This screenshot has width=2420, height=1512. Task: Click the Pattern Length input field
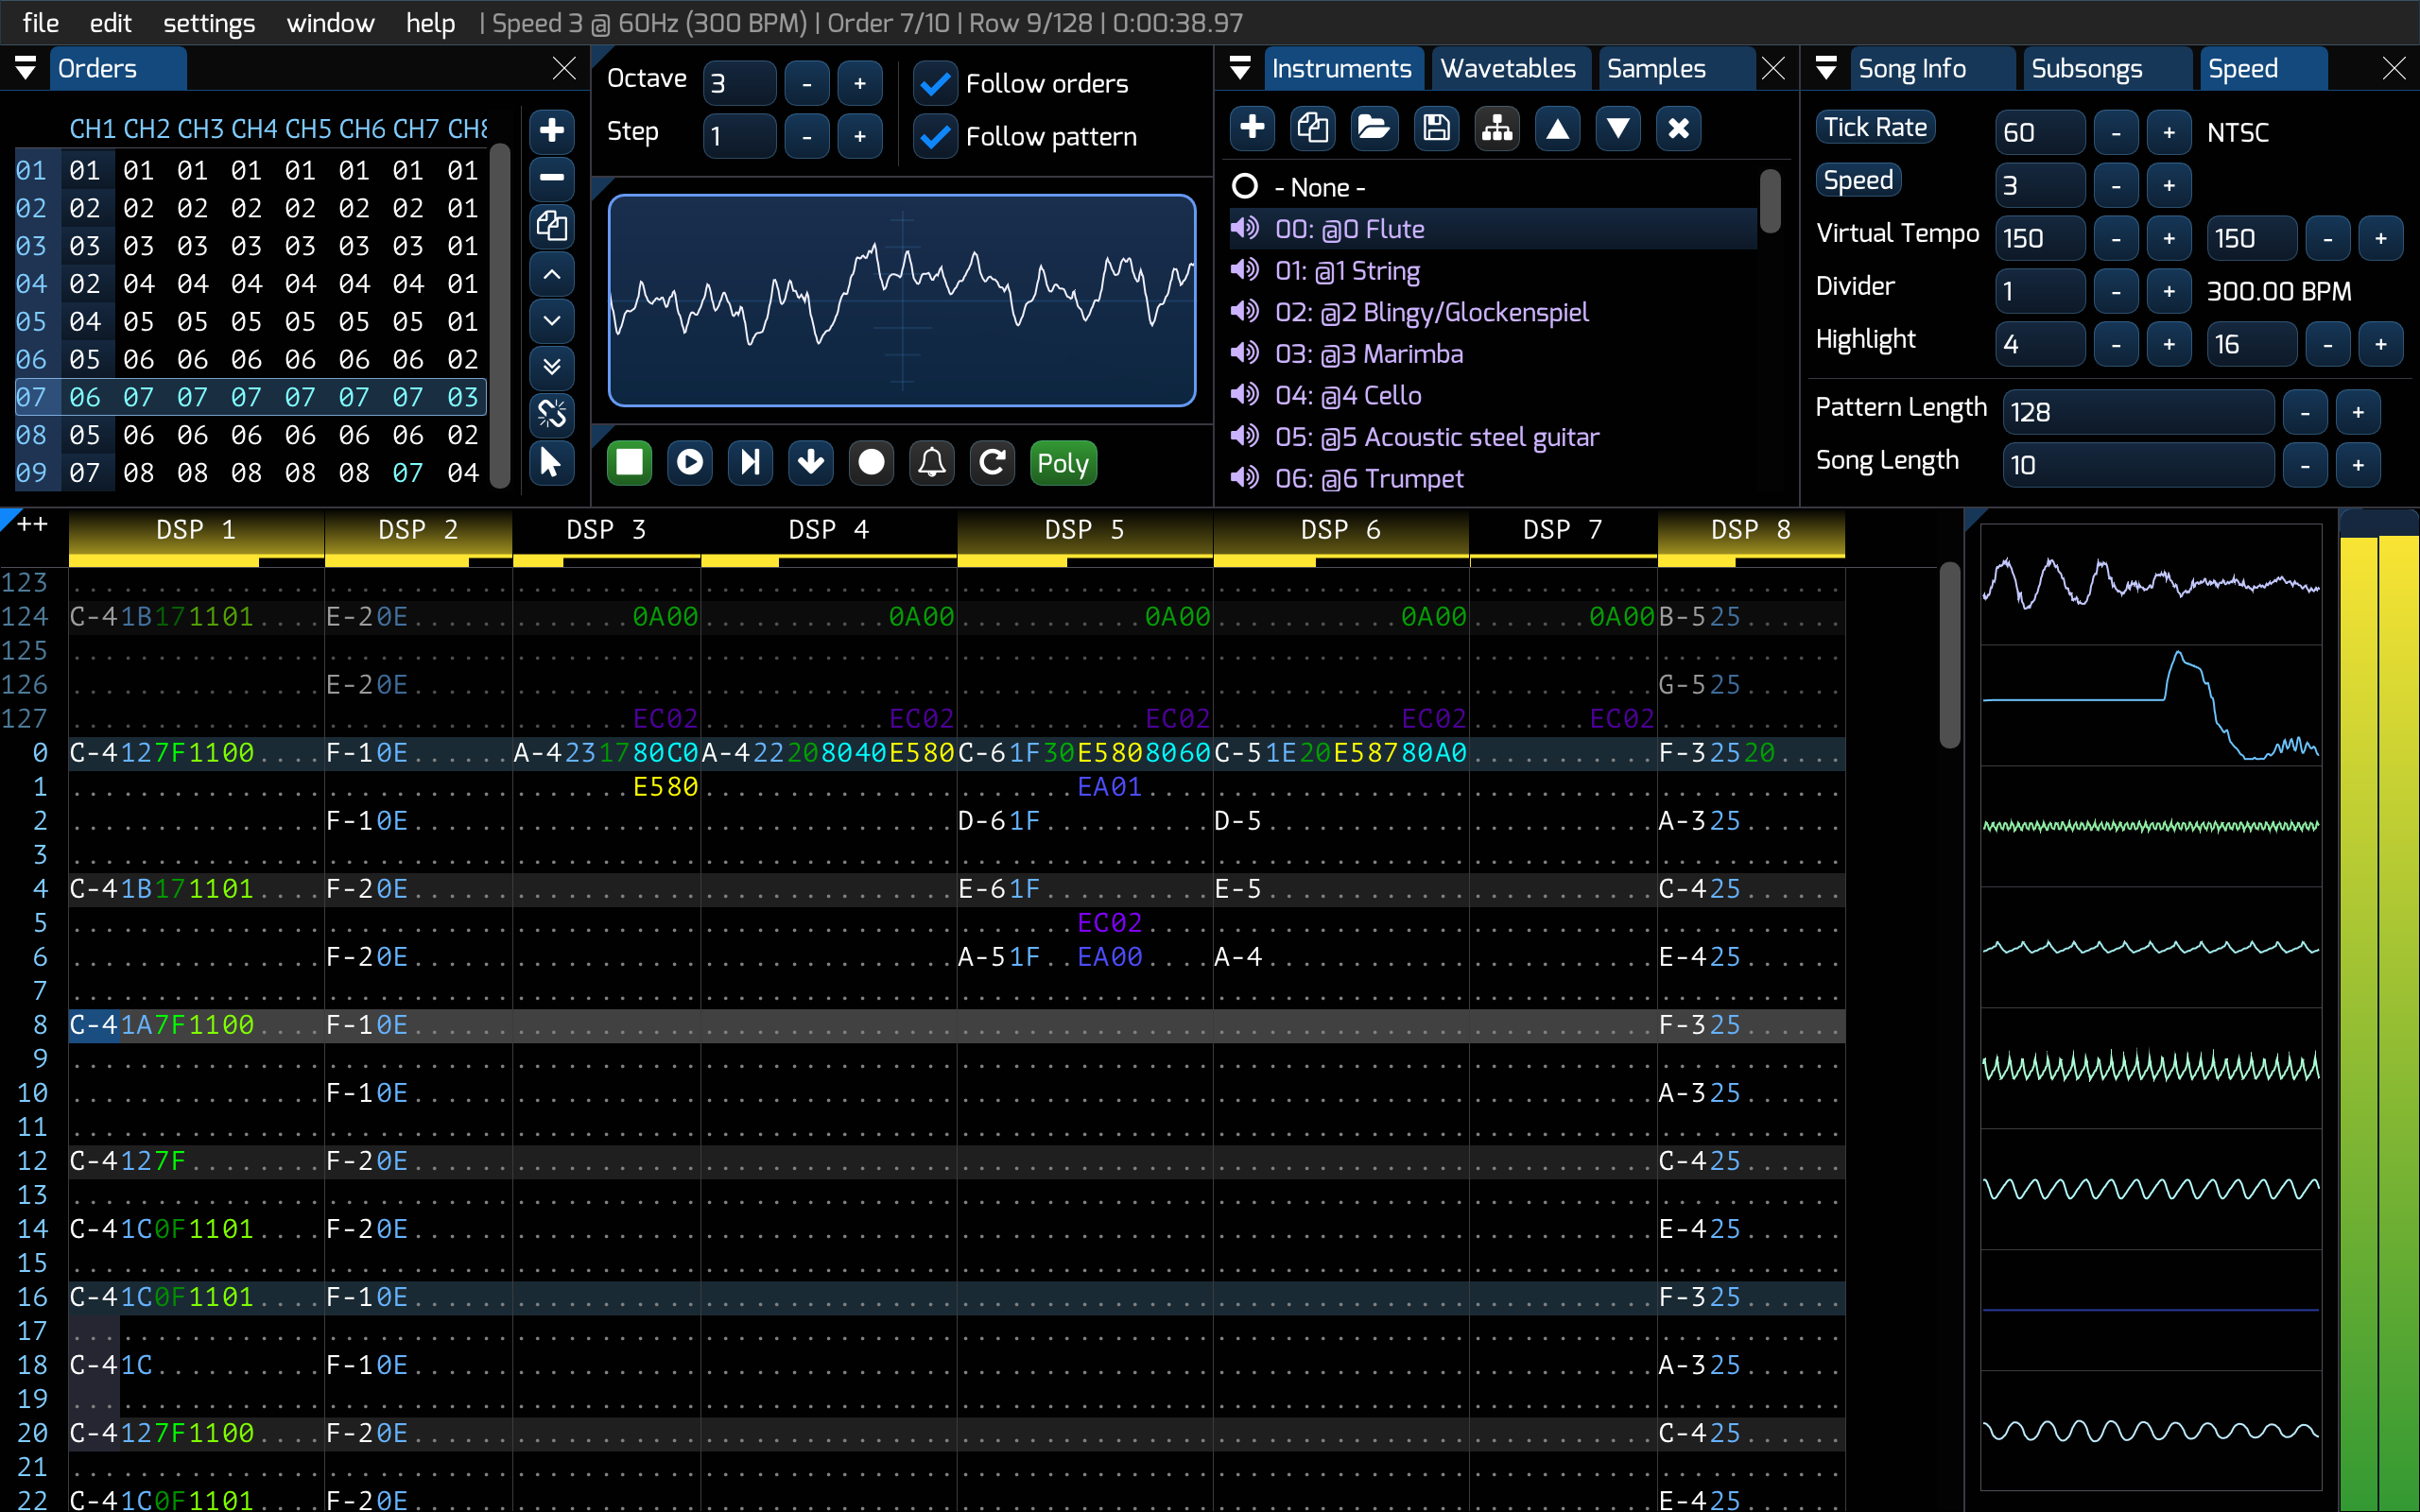[2135, 411]
